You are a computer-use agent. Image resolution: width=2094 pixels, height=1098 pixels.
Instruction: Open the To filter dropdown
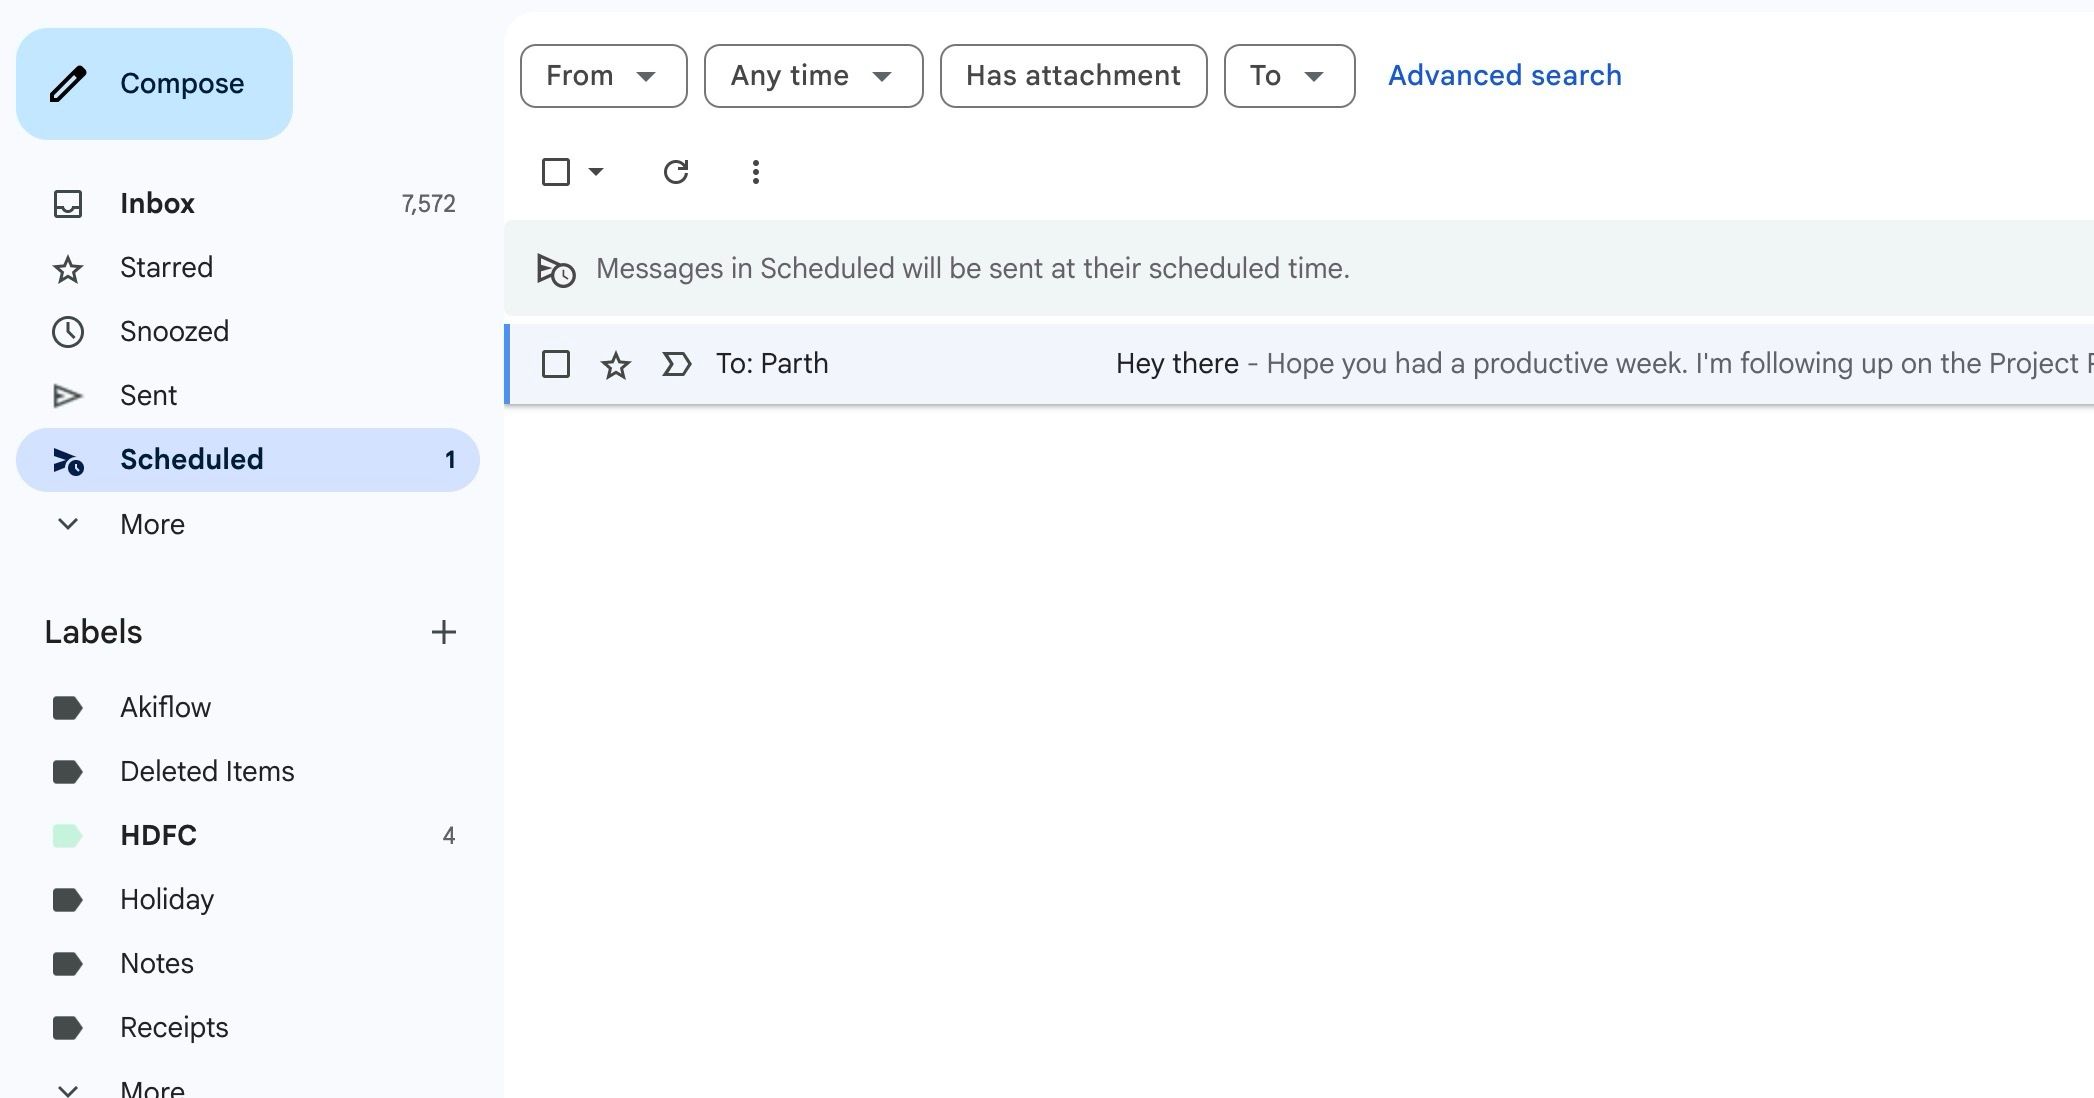click(1290, 76)
